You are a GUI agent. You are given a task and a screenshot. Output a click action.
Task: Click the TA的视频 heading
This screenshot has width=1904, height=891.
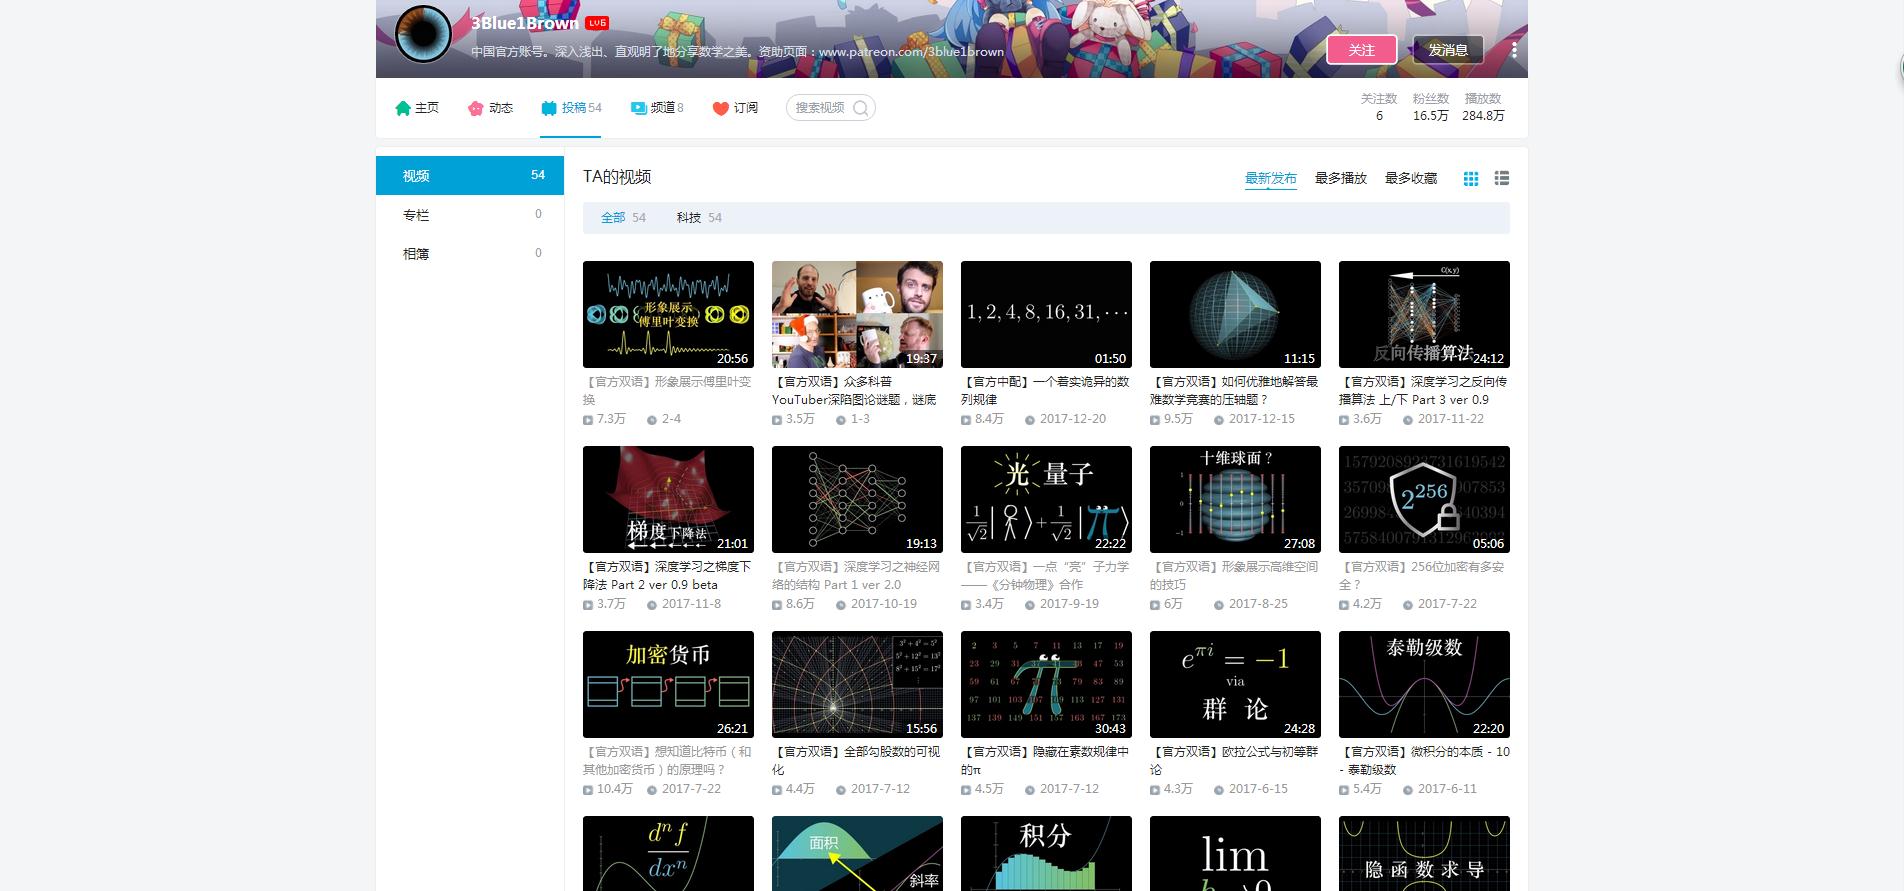617,177
